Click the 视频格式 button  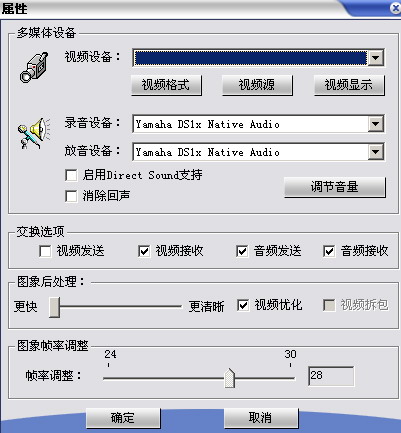pos(166,85)
